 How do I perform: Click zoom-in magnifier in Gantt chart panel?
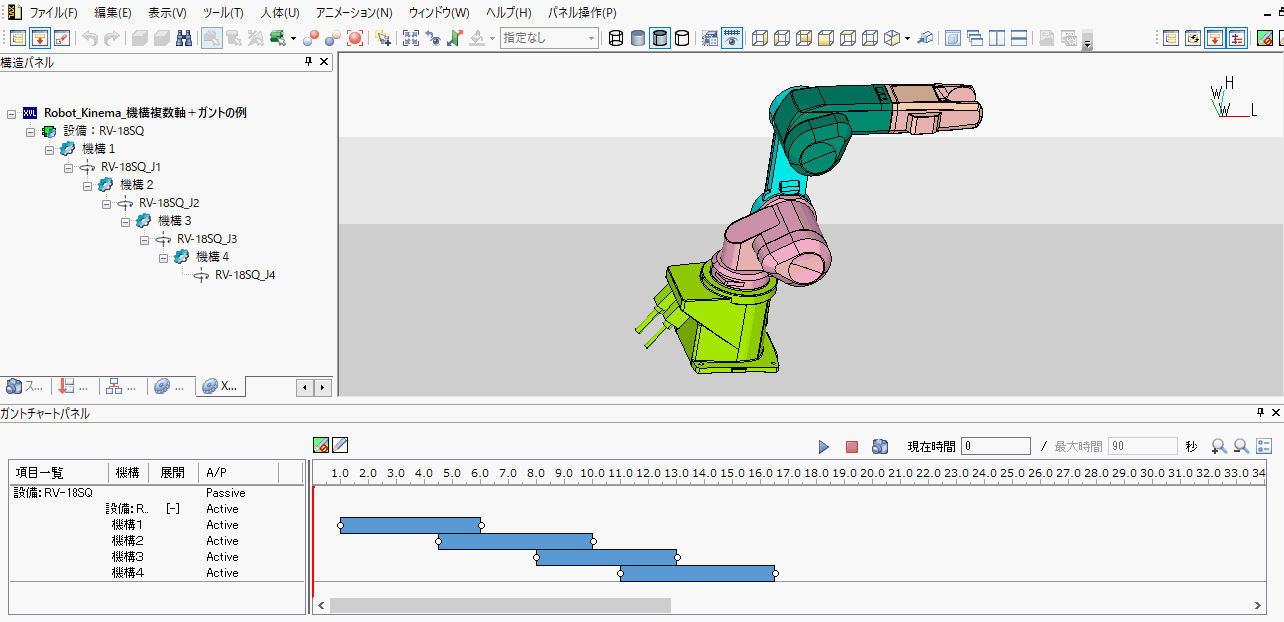pos(1219,446)
